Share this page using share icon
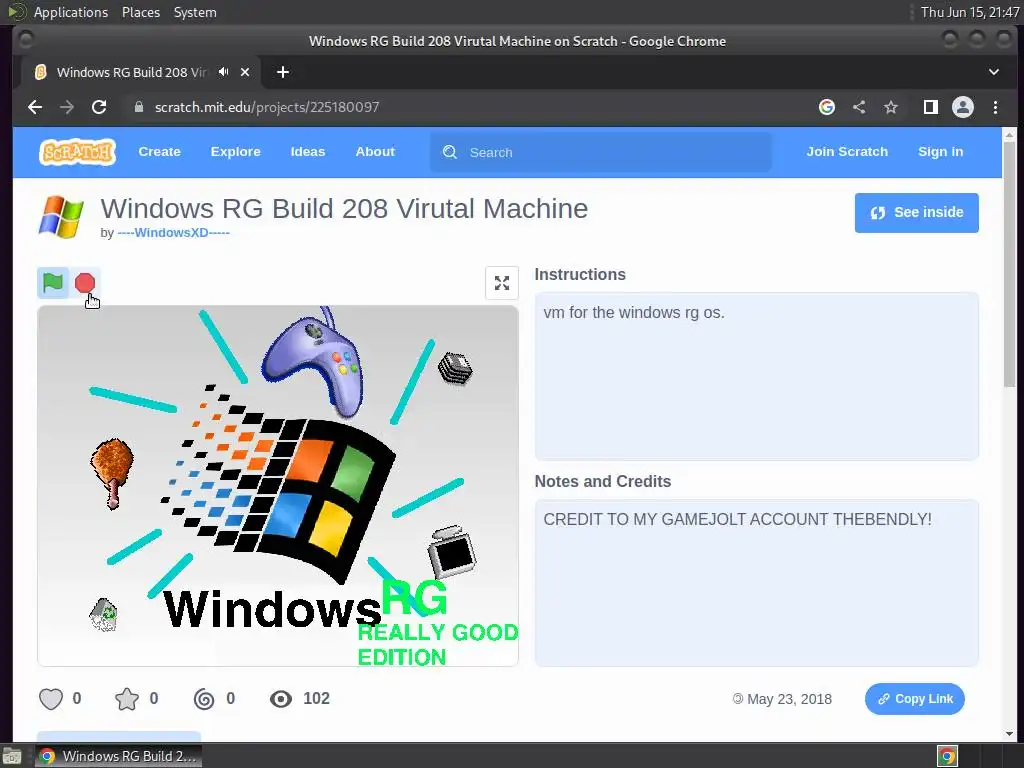Screen dimensions: 1024x768 [859, 107]
